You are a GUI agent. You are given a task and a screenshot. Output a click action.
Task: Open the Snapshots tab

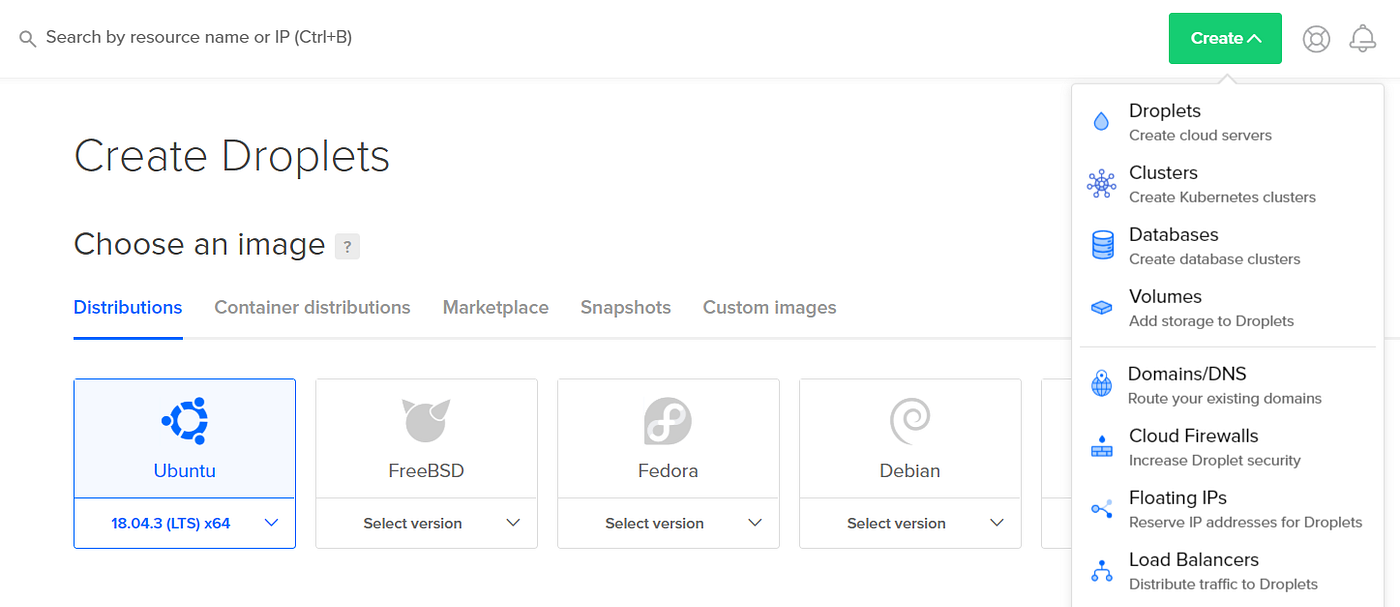(626, 308)
